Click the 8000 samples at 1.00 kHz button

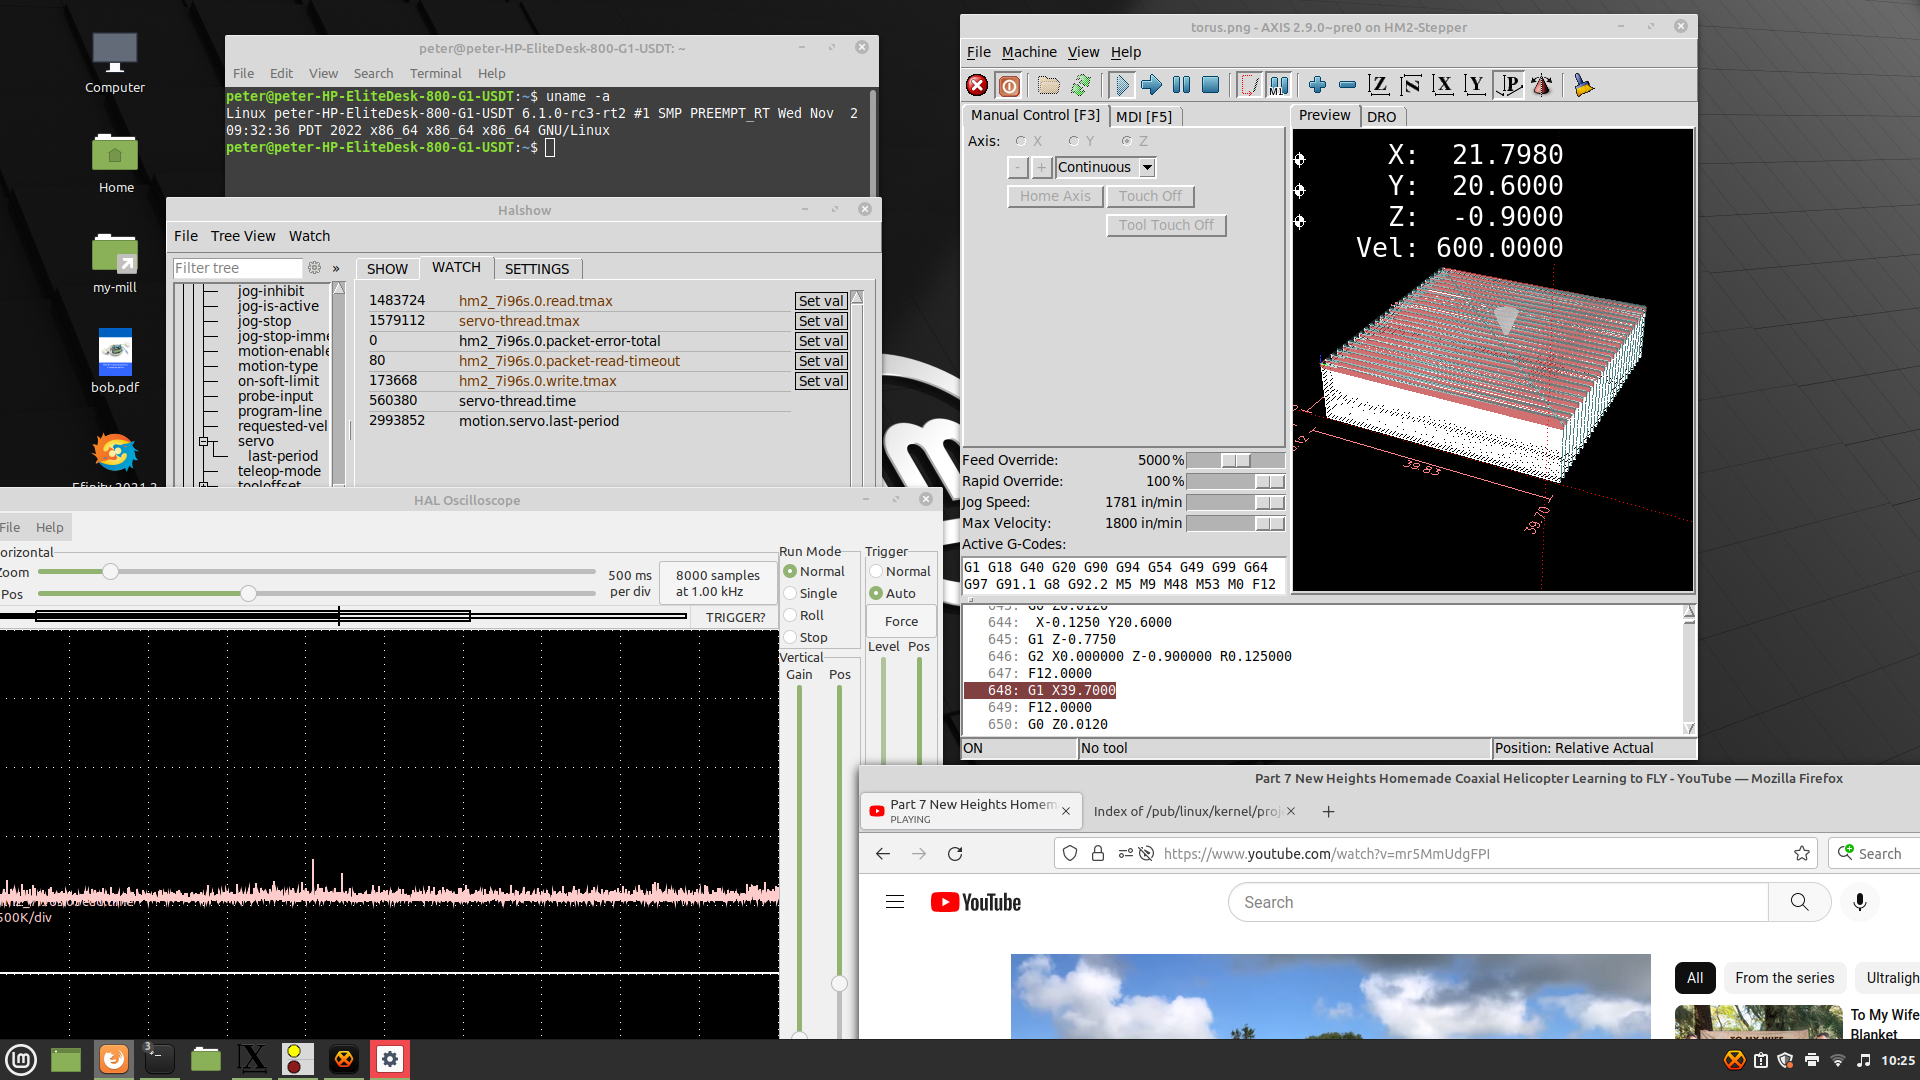pos(717,583)
